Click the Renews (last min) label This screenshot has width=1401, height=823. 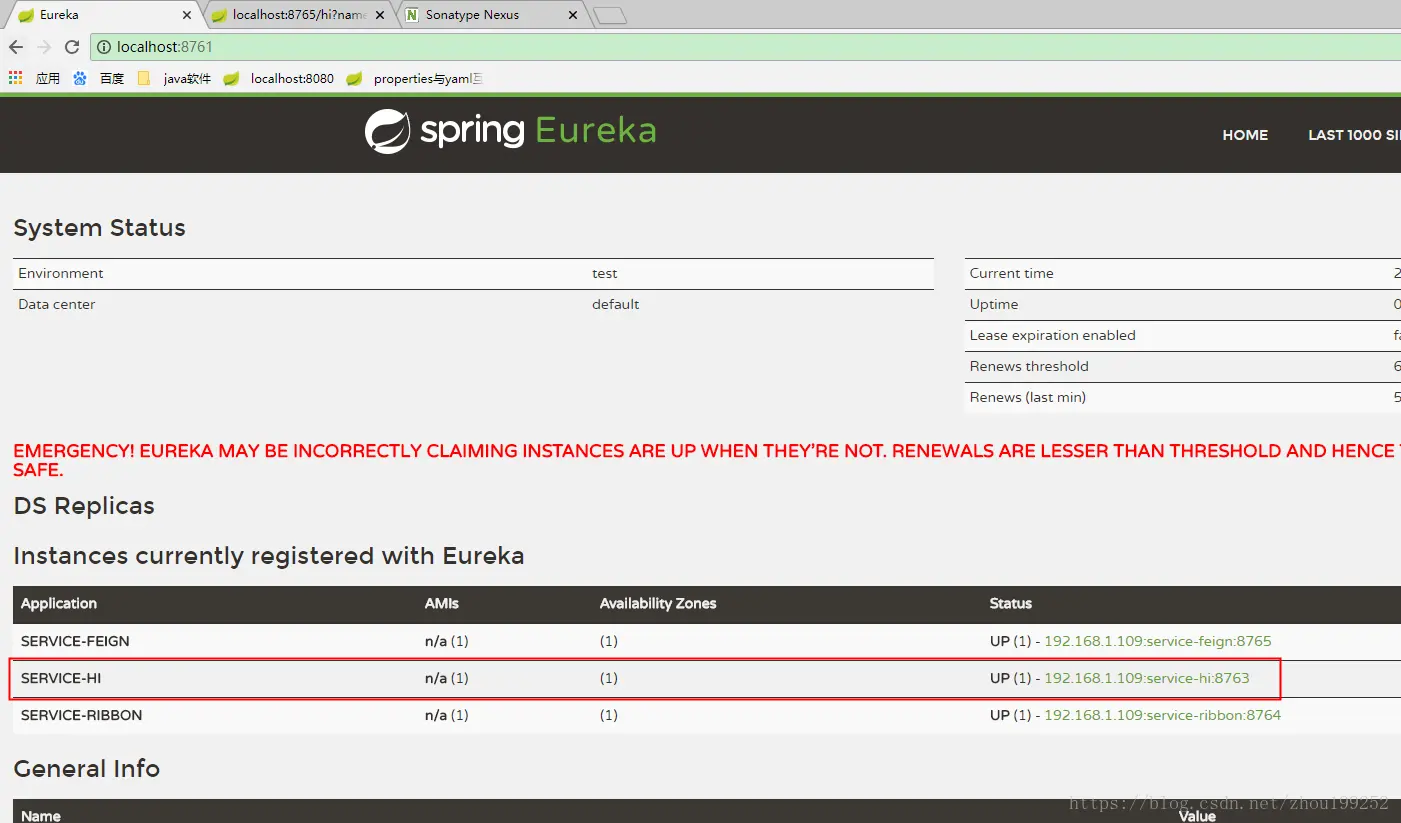[x=1027, y=397]
